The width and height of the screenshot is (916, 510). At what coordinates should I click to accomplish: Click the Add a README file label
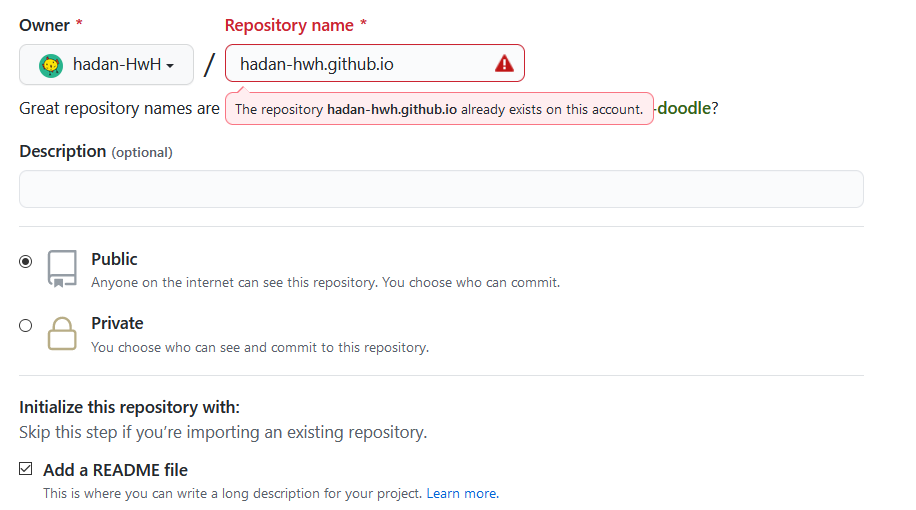pyautogui.click(x=115, y=470)
